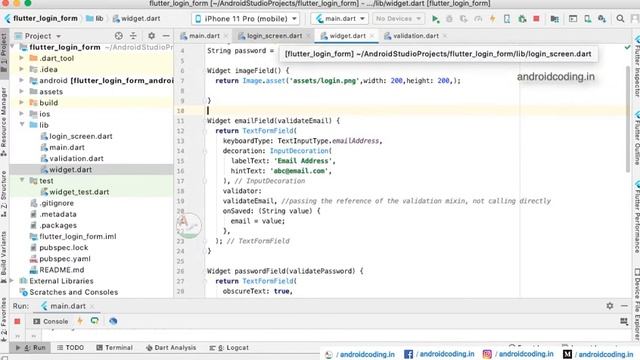Open Device File Explorer side panel
Image resolution: width=640 pixels, height=360 pixels.
click(636, 304)
